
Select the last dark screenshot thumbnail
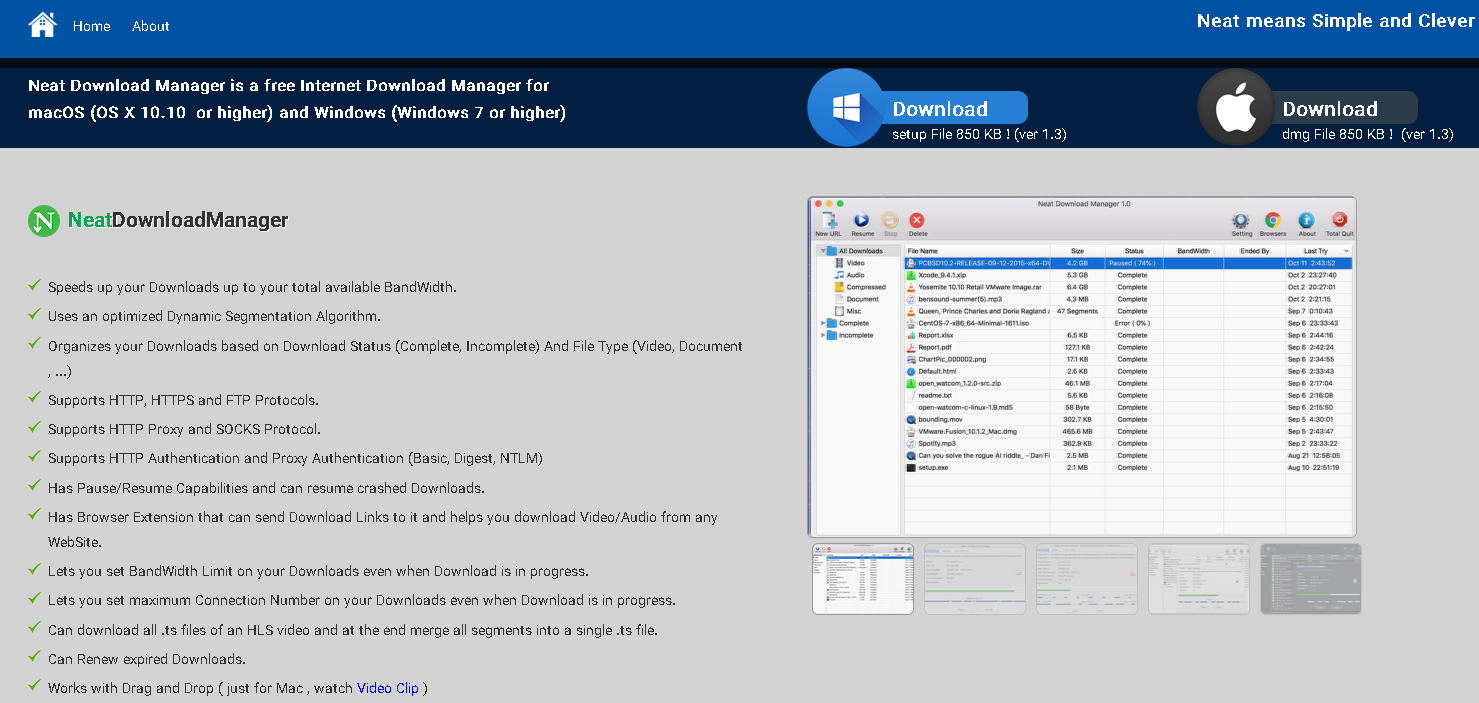coord(1310,578)
